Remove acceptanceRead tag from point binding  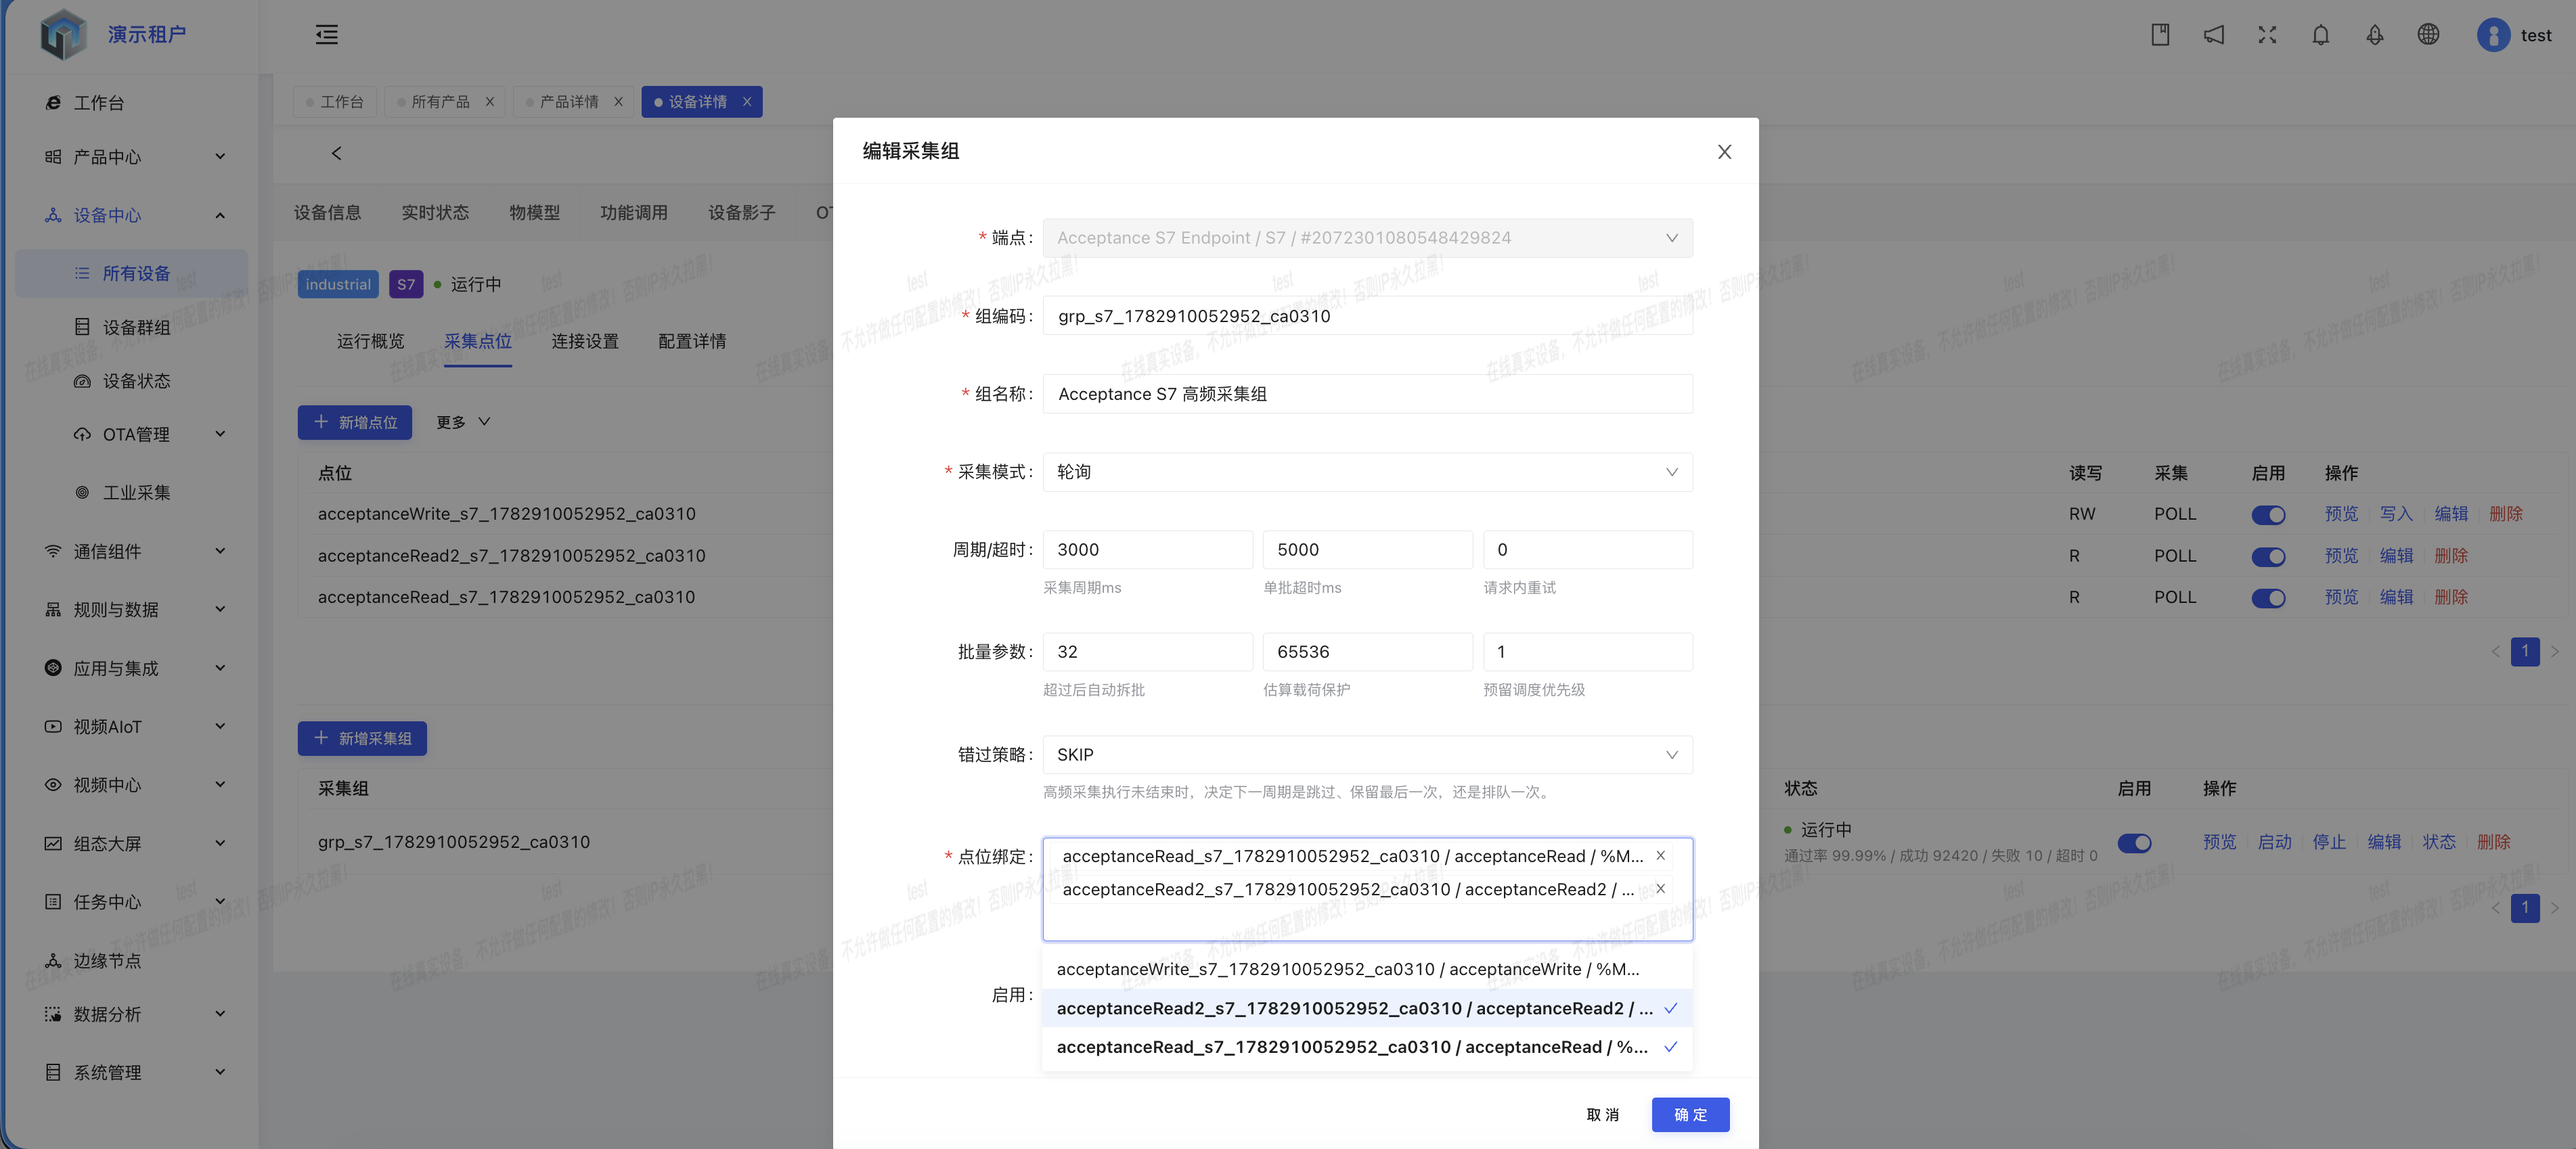pos(1660,856)
